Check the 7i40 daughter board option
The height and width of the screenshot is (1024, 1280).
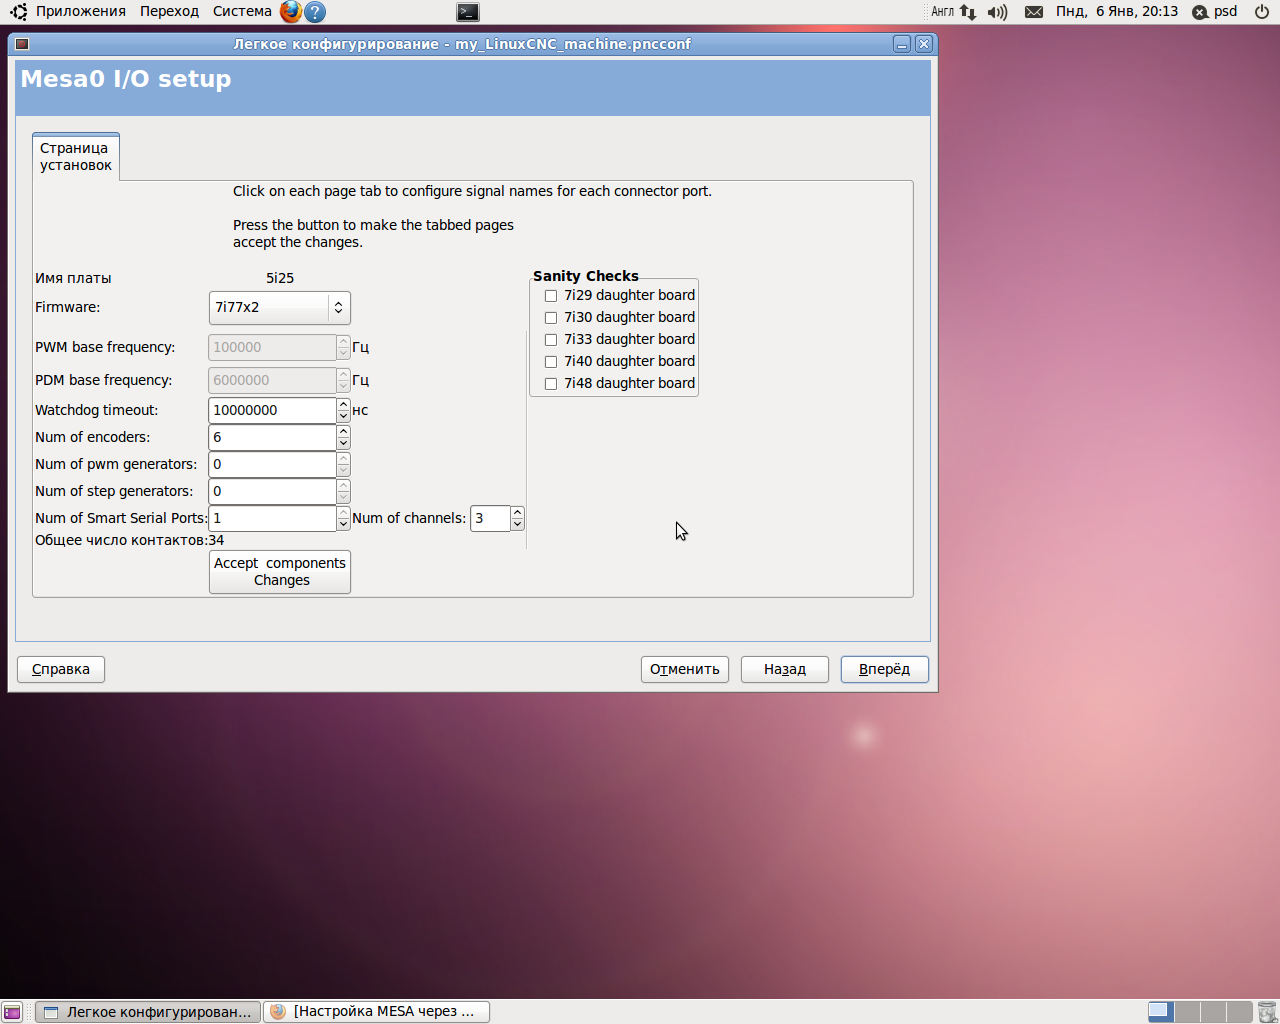(x=551, y=362)
